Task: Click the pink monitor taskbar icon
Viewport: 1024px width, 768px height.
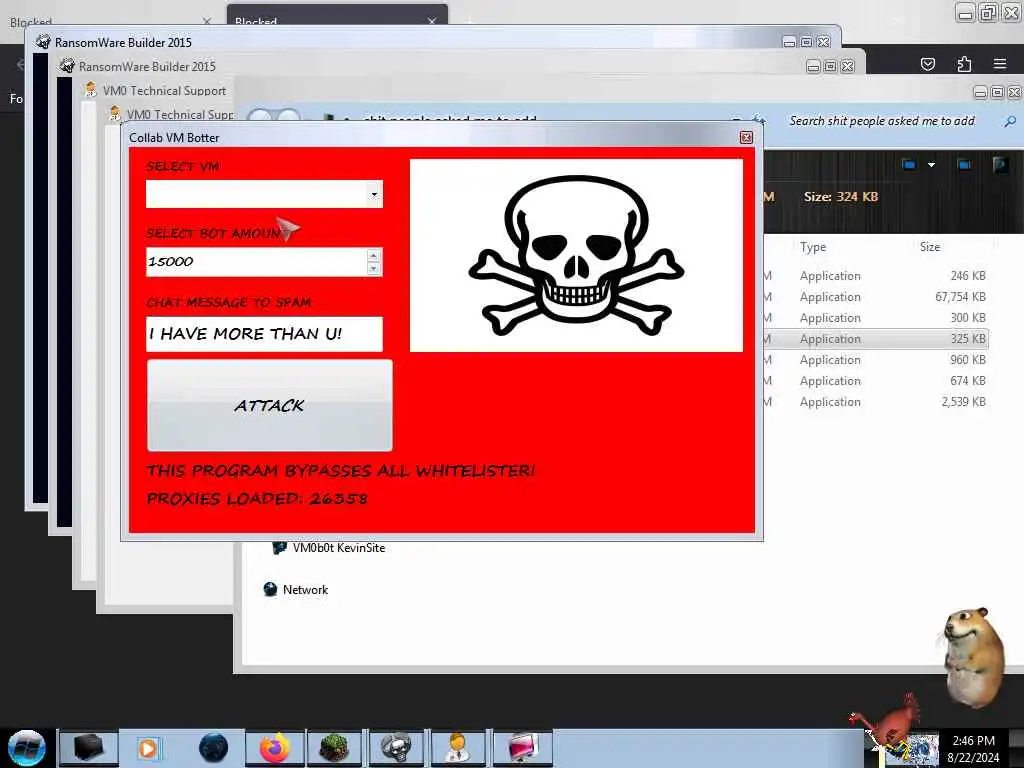Action: (x=522, y=748)
